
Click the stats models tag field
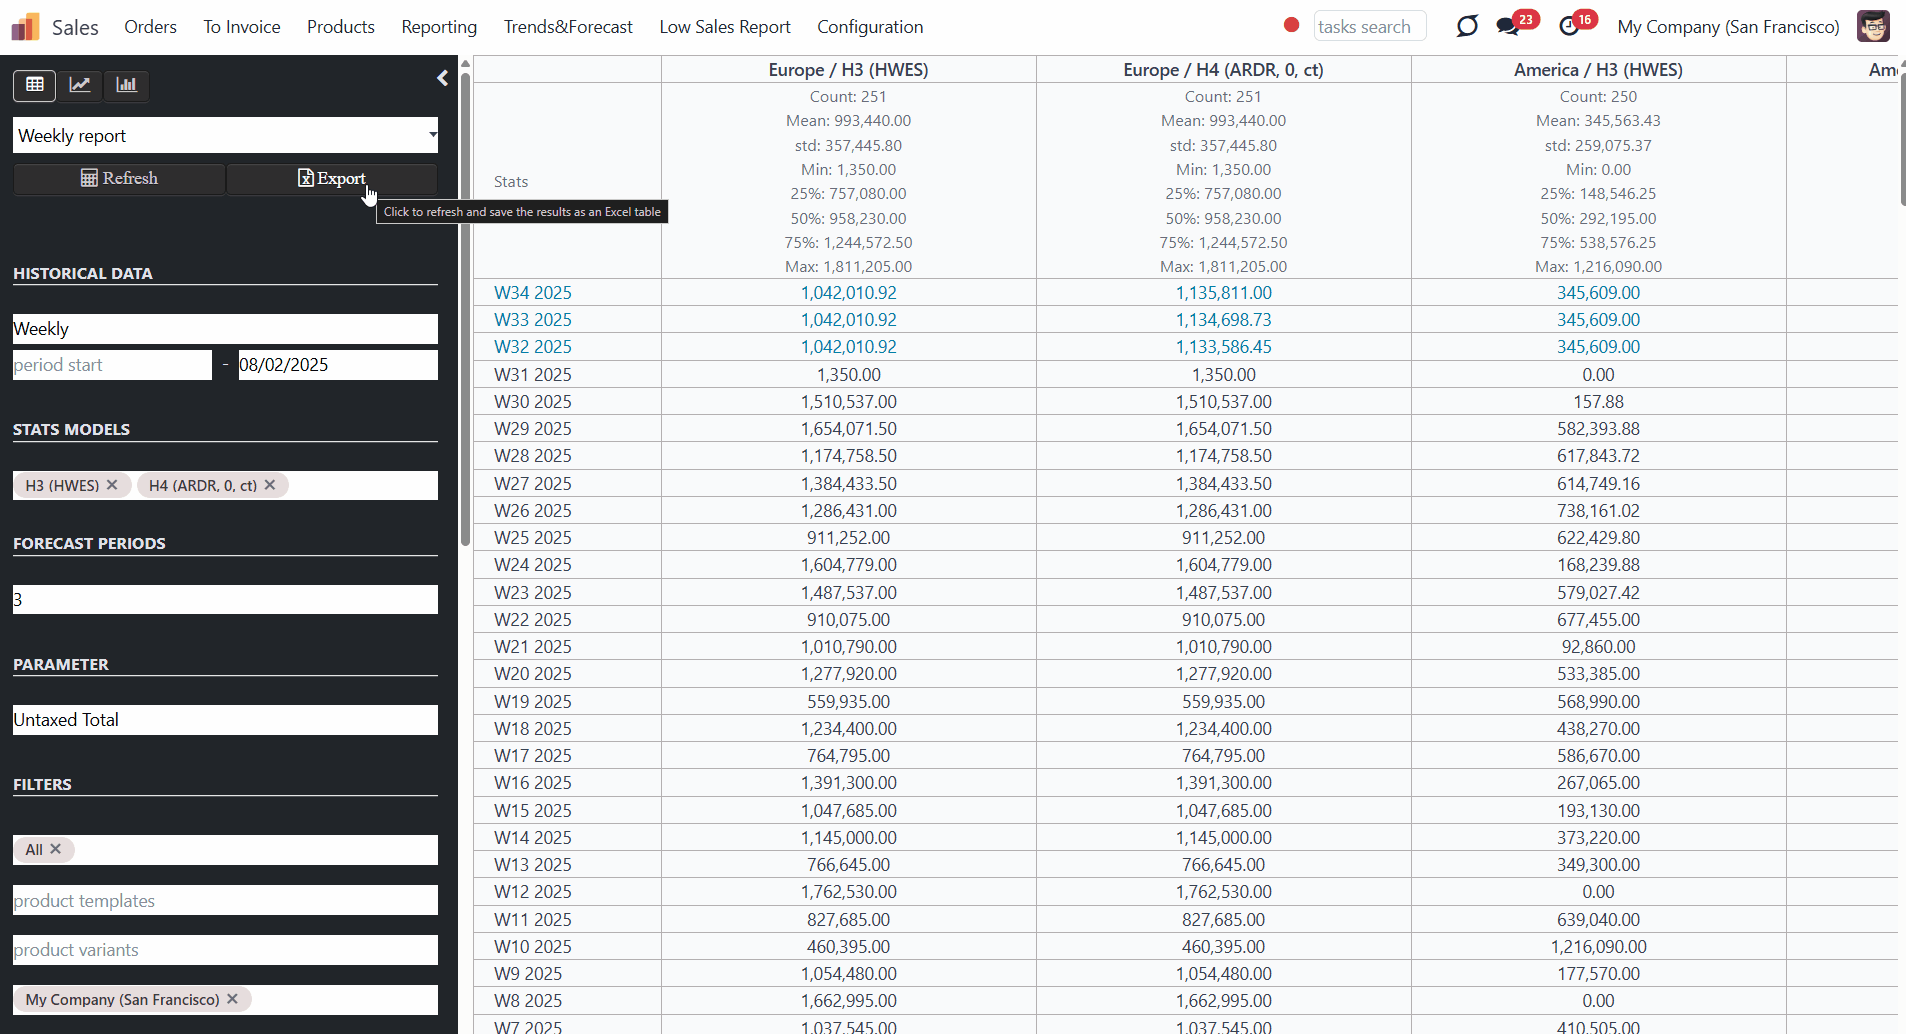coord(226,485)
